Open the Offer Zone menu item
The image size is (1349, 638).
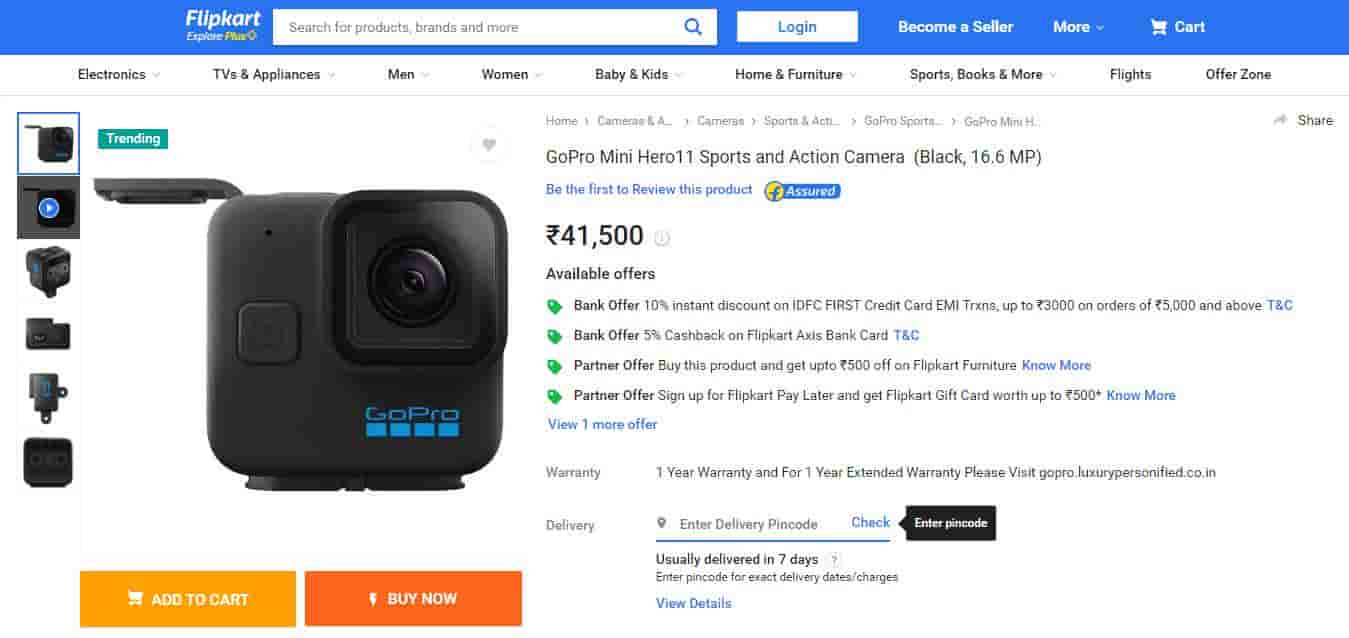(1238, 74)
